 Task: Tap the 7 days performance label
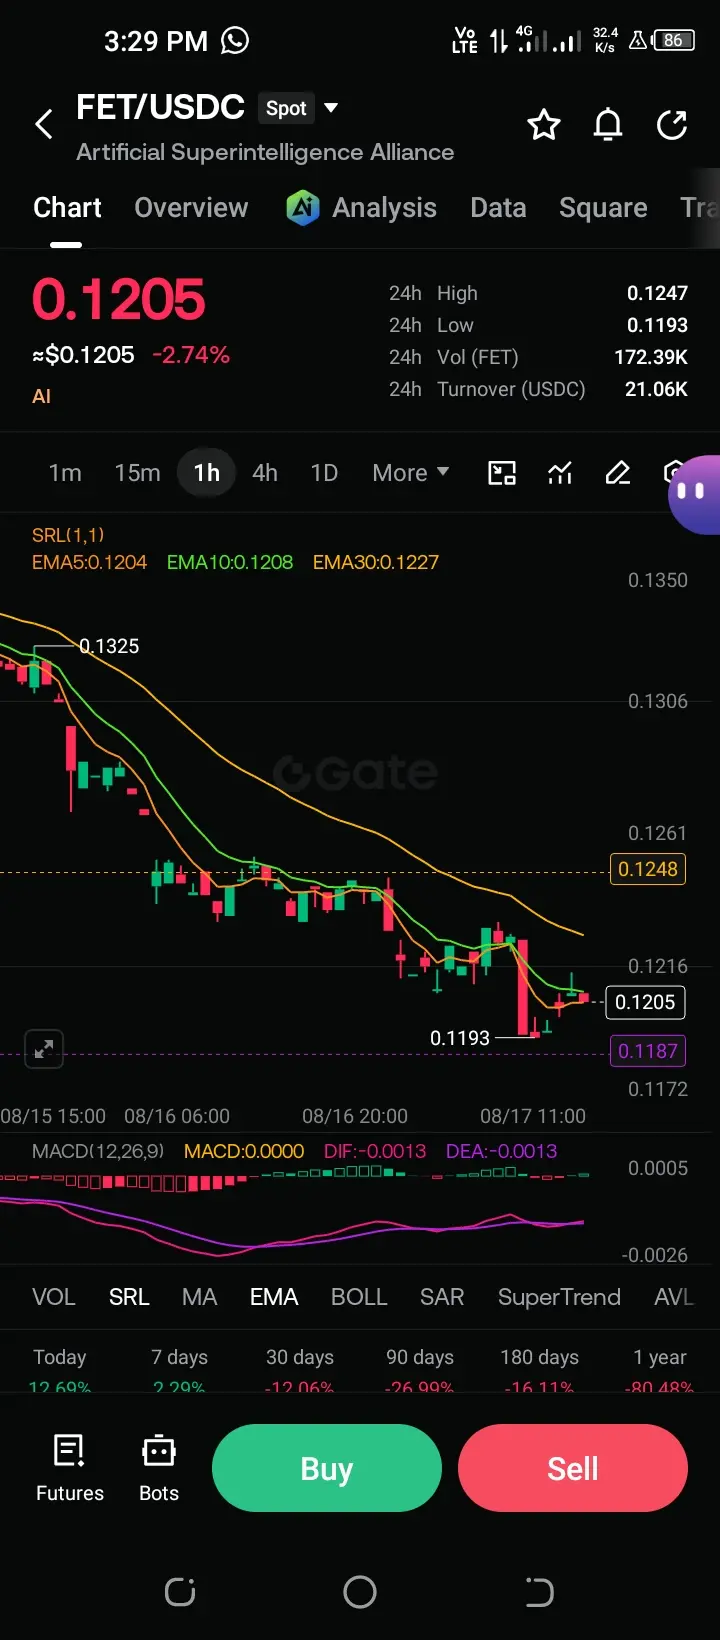pyautogui.click(x=180, y=1357)
